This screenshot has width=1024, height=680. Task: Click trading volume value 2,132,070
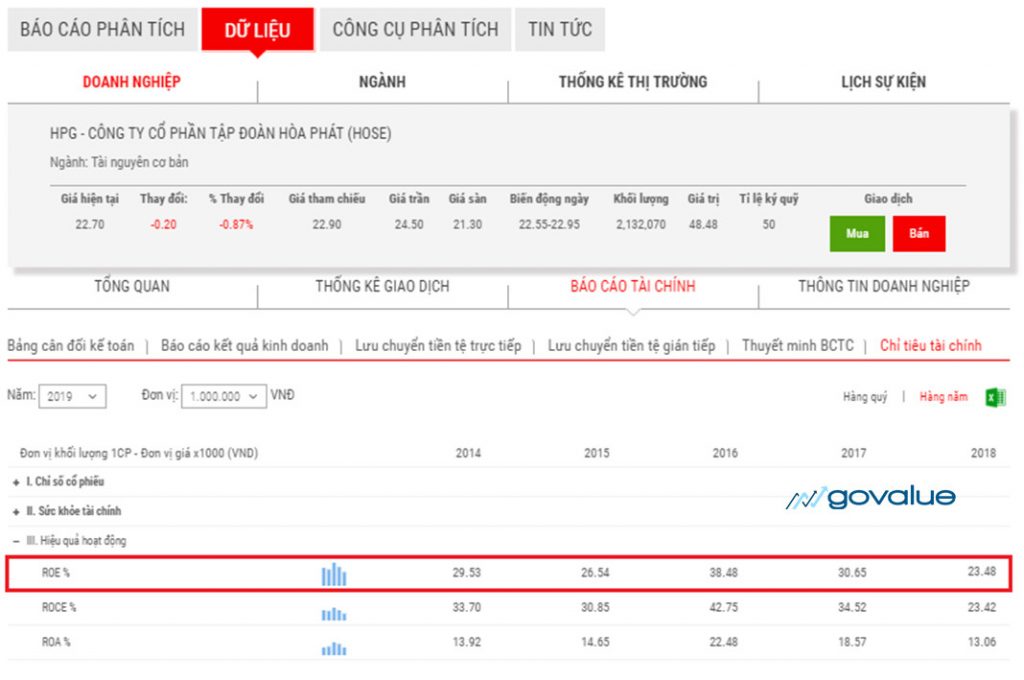click(641, 225)
